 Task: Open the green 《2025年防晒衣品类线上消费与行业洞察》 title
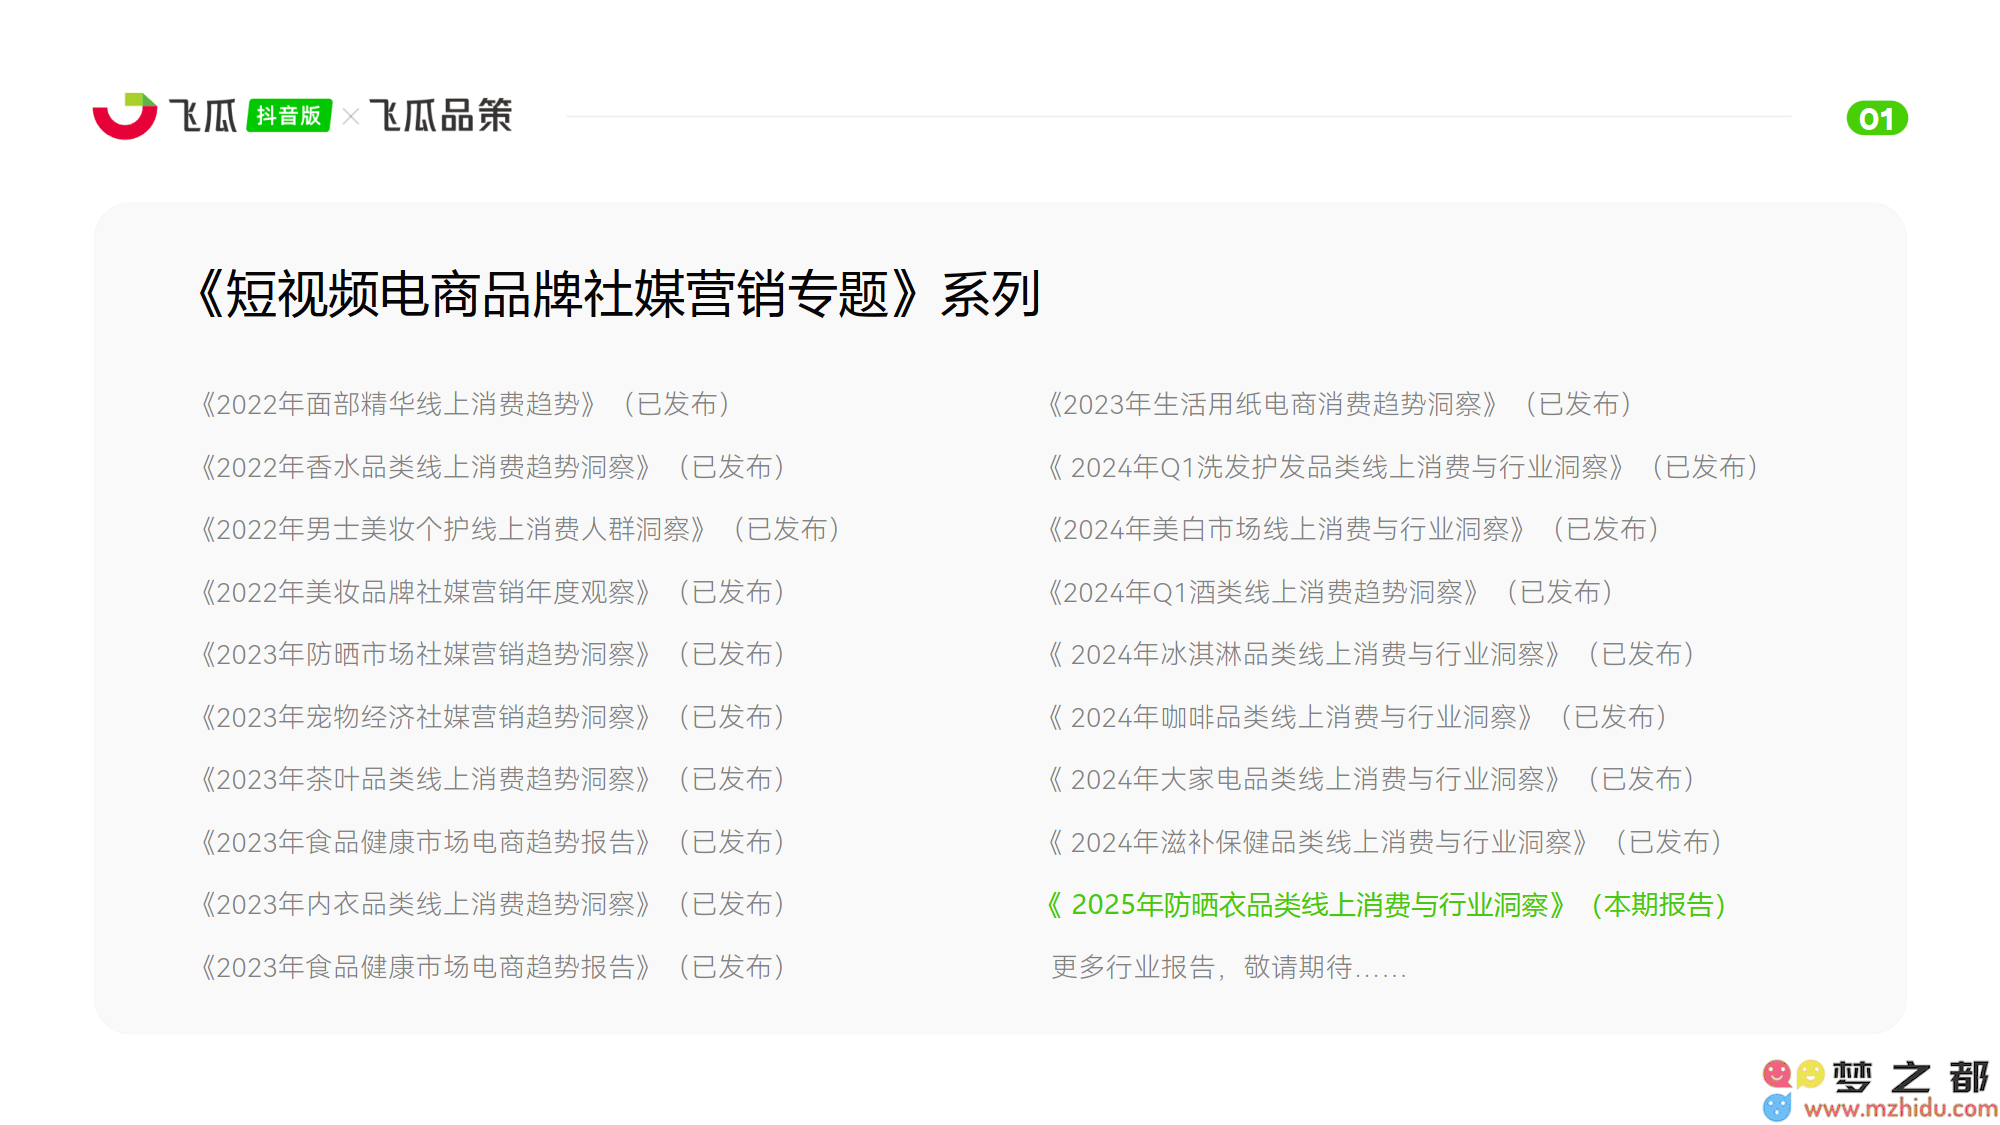click(1307, 905)
